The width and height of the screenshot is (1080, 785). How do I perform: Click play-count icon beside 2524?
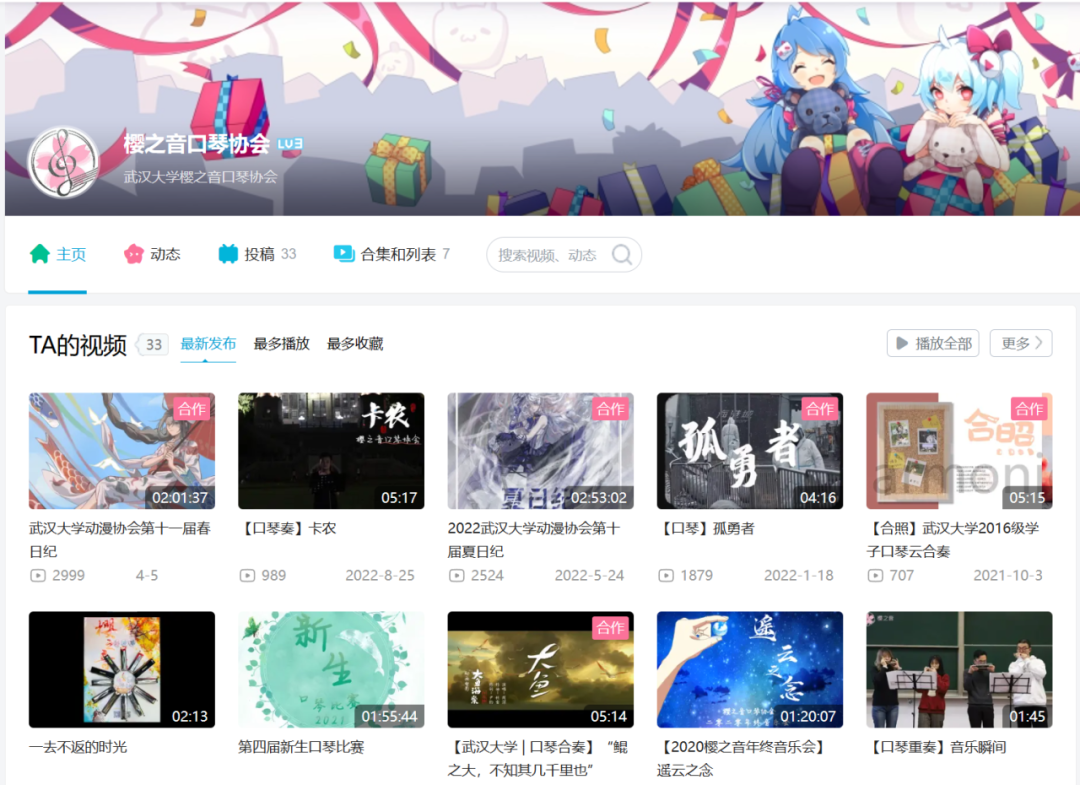tap(457, 576)
